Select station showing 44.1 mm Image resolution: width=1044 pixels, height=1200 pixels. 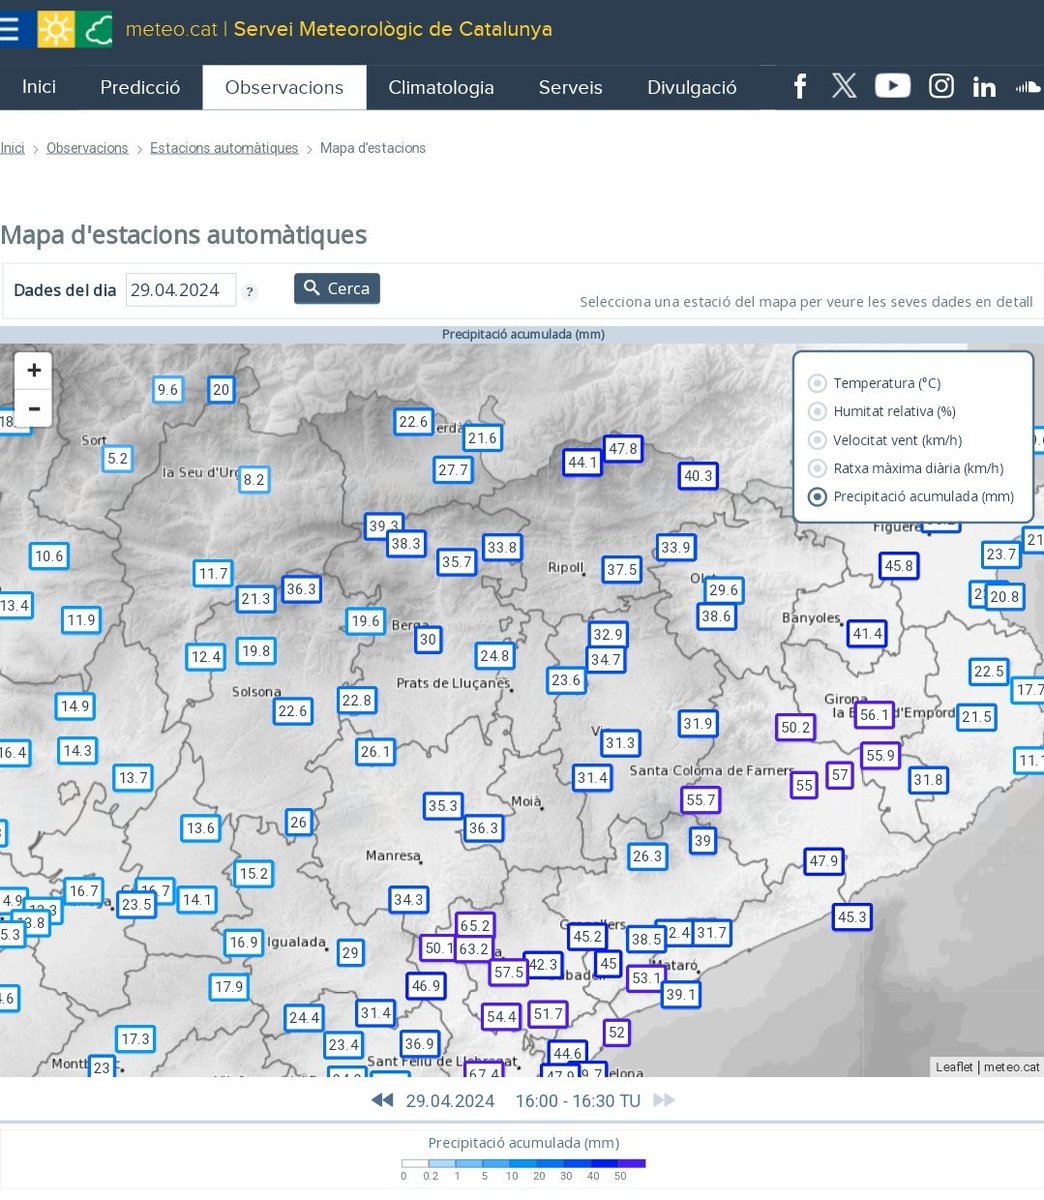click(582, 462)
